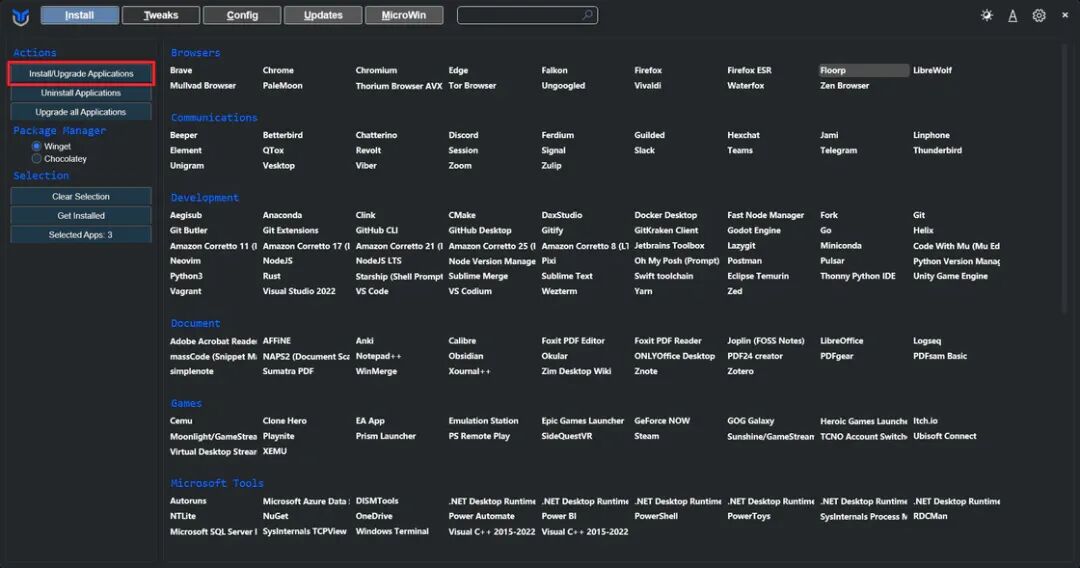Click Selected Apps: 3 button
This screenshot has height=568, width=1080.
[81, 235]
